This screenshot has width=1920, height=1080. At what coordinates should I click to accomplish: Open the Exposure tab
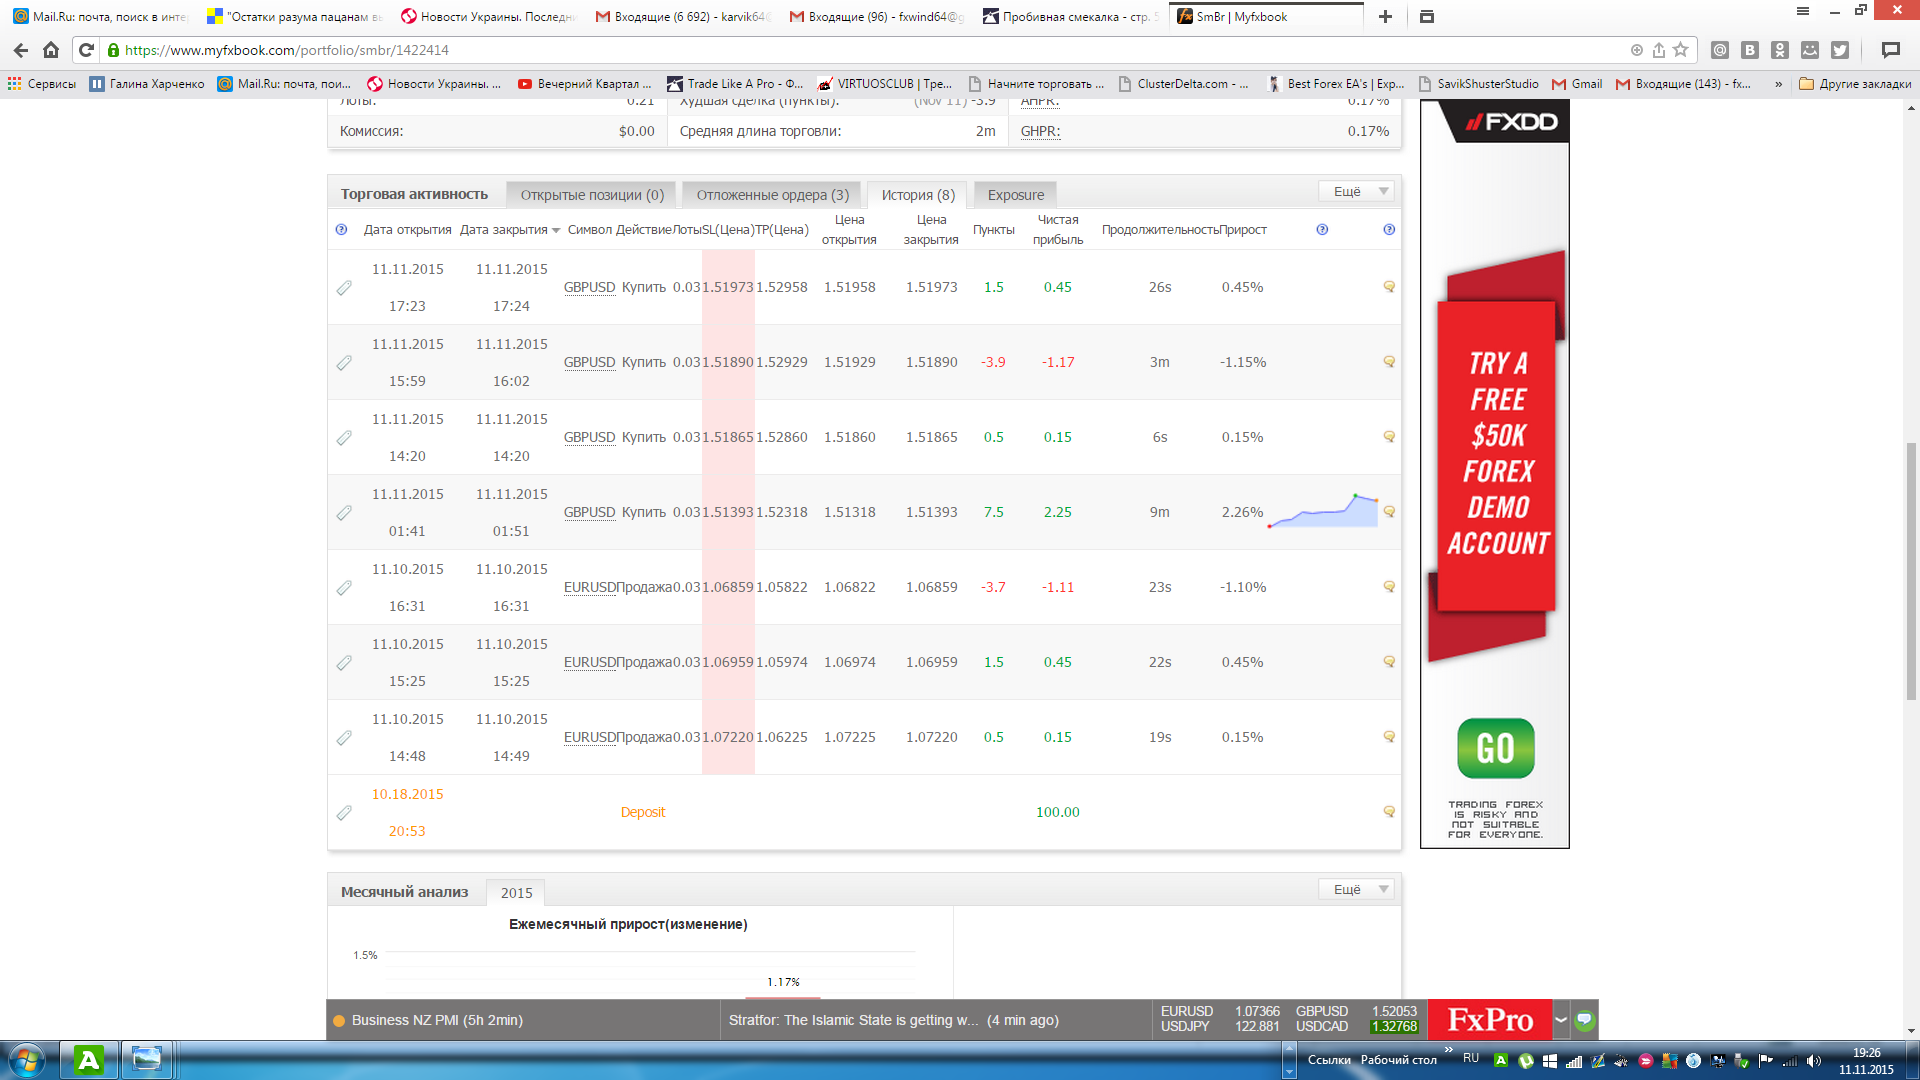click(x=1015, y=195)
